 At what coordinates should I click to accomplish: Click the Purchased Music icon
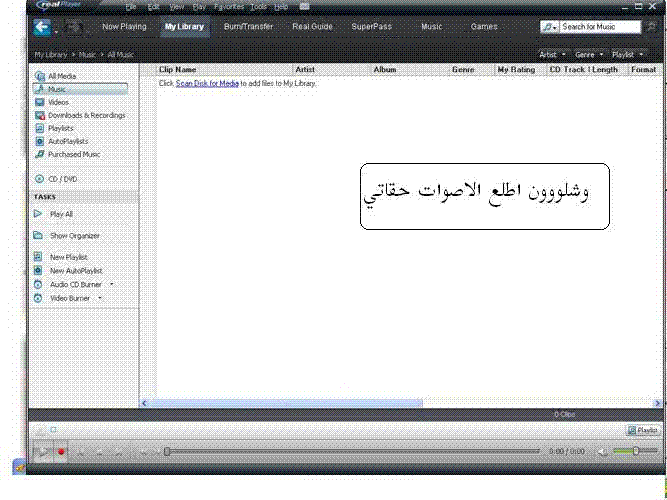coord(39,154)
